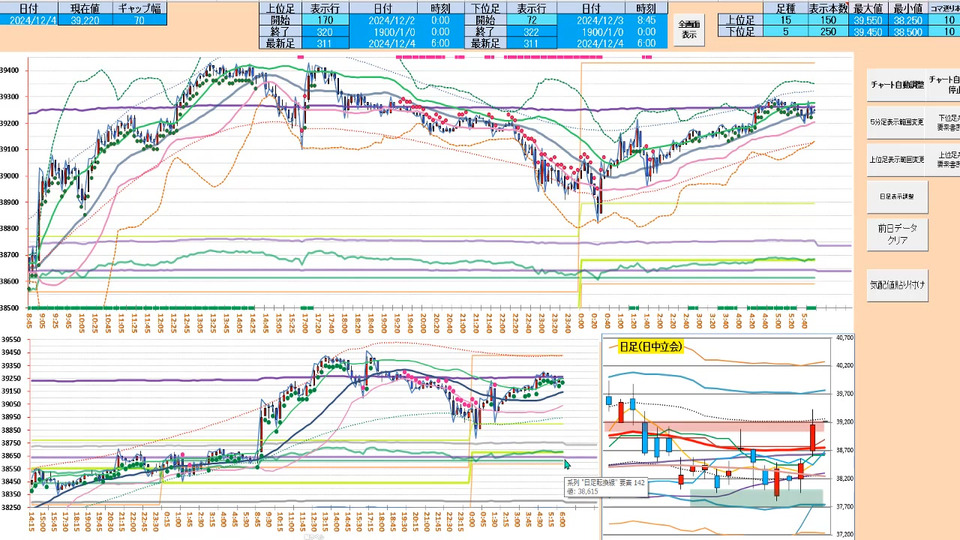This screenshot has height=540, width=960.
Task: Click the 40,700 axis label on daily chart
Action: click(x=844, y=337)
